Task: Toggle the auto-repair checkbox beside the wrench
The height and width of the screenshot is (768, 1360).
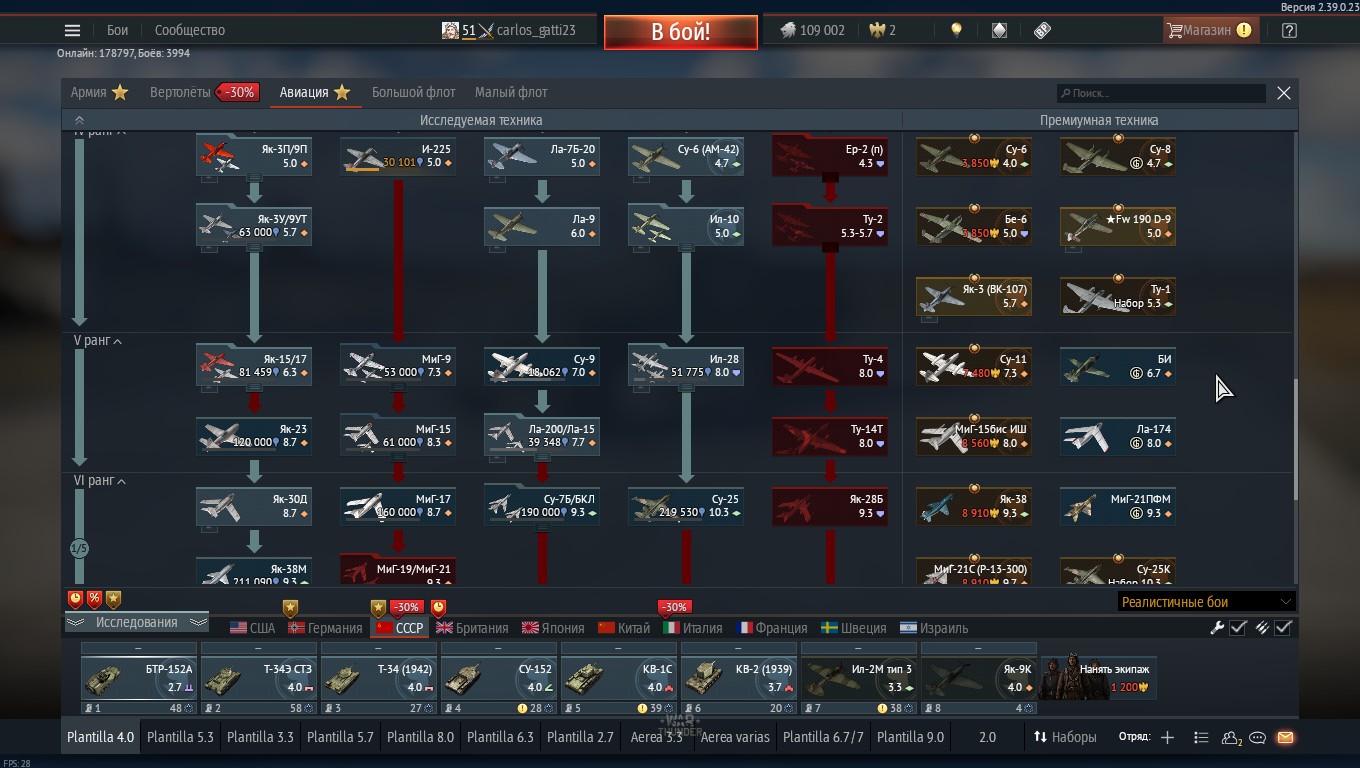Action: [1238, 627]
